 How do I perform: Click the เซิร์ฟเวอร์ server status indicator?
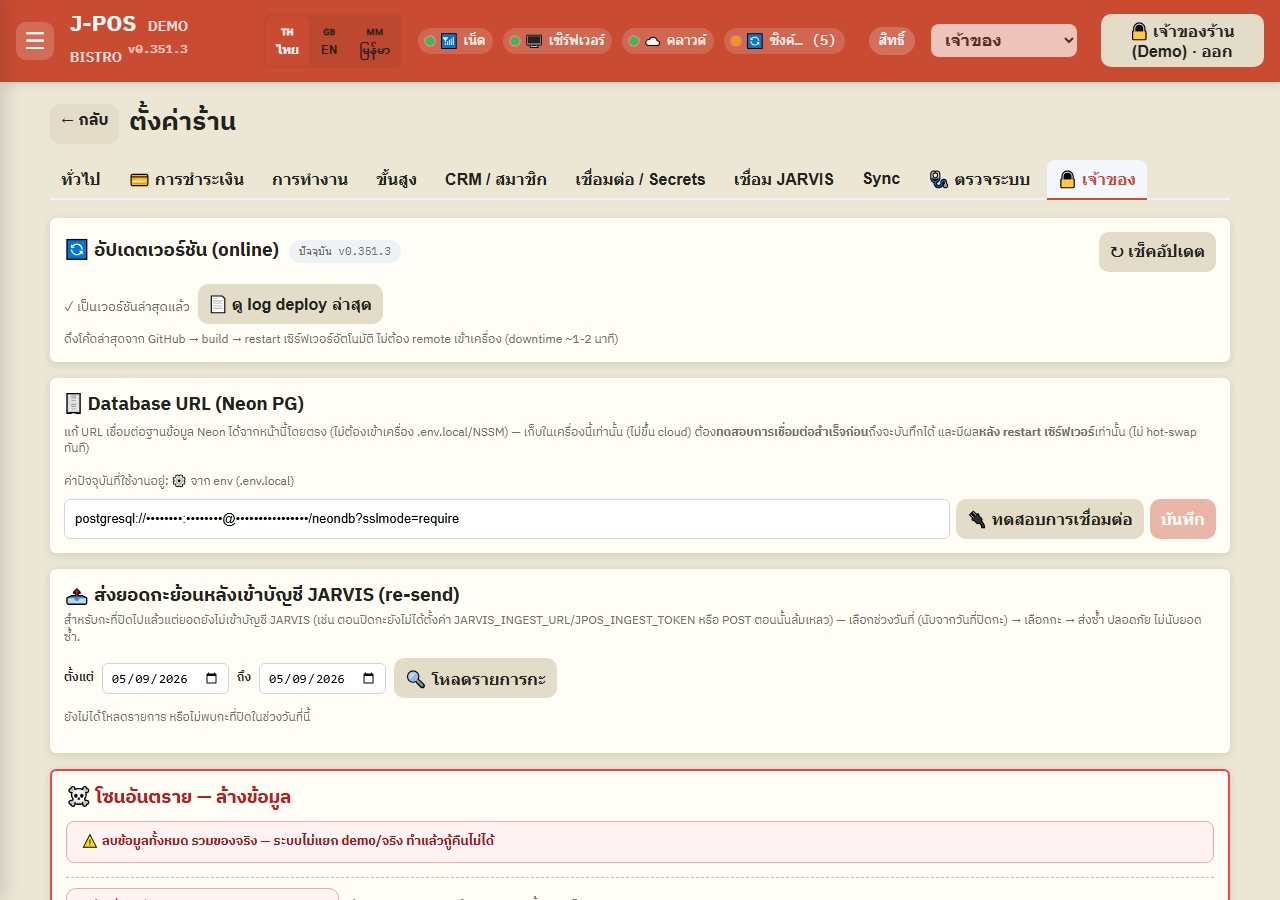point(557,41)
